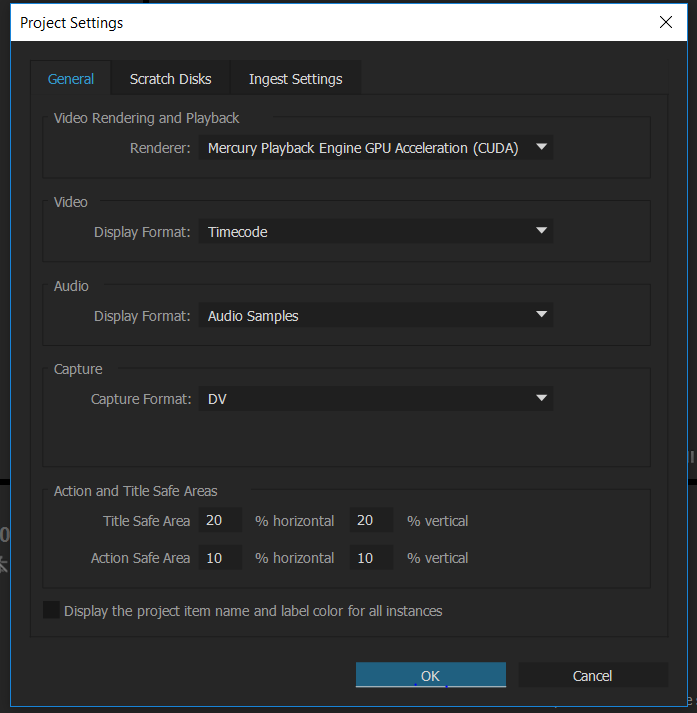697x713 pixels.
Task: Switch to the Scratch Disks tab
Action: tap(170, 79)
